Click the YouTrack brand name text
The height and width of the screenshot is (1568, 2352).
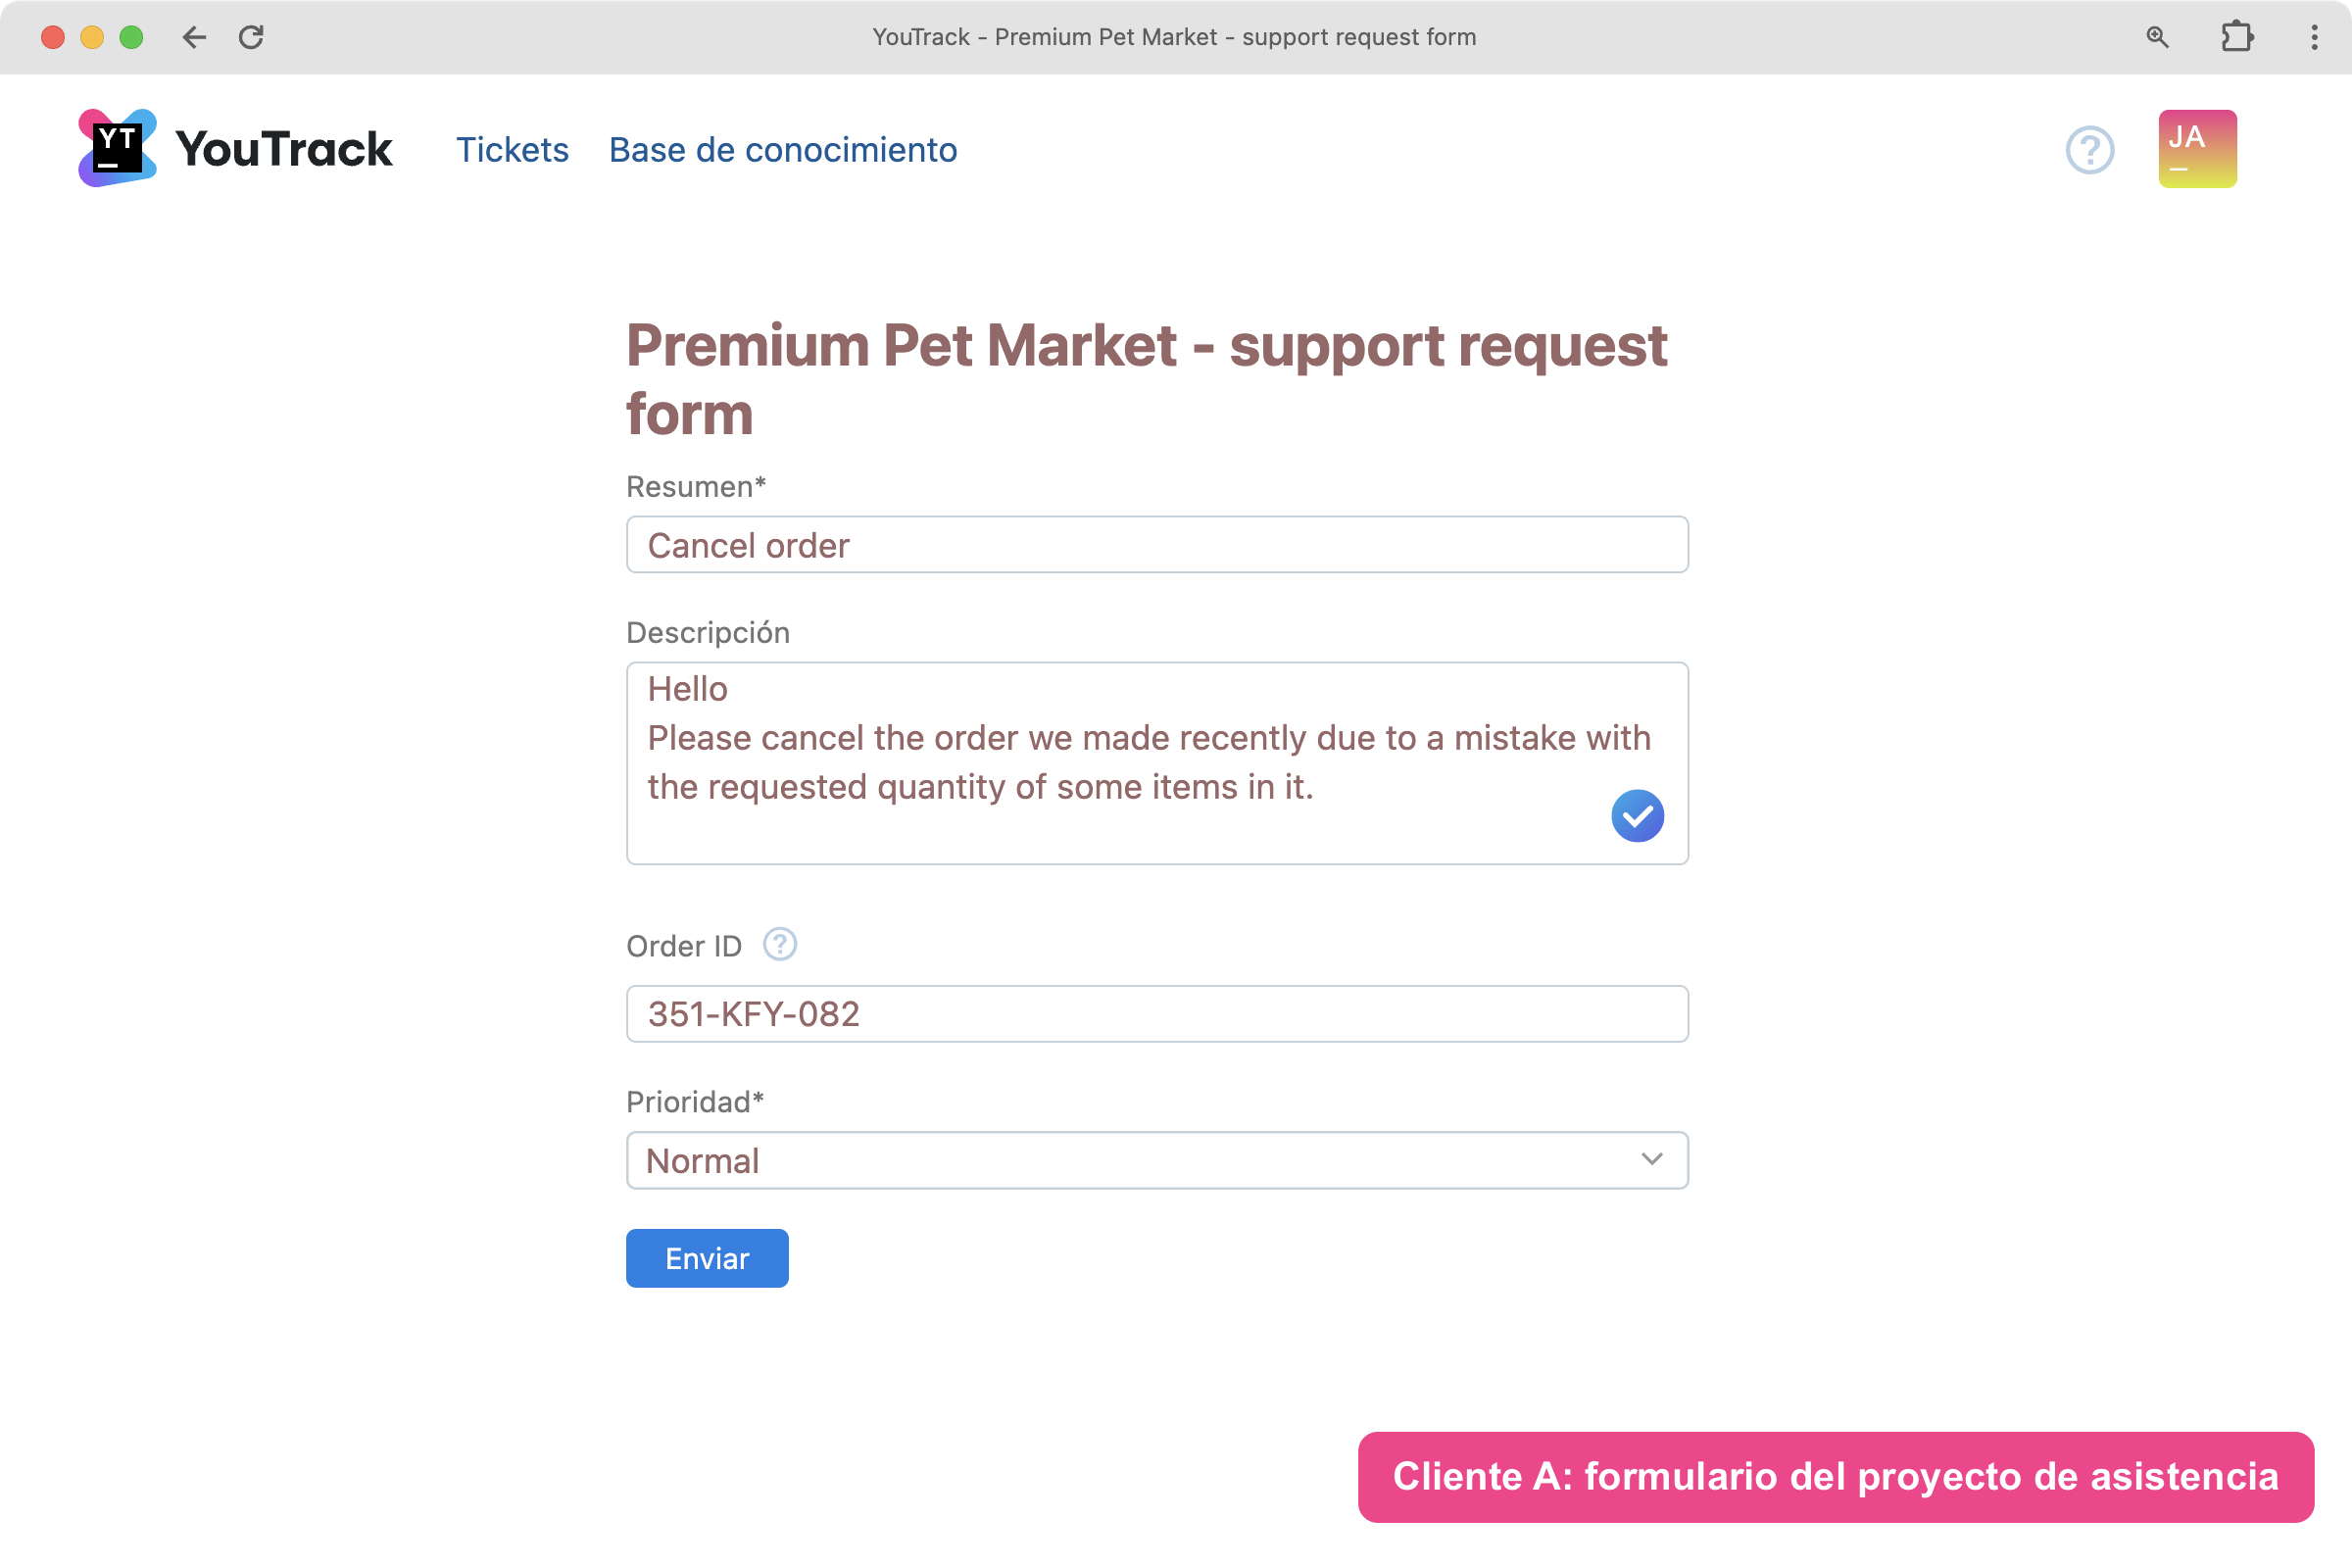pos(284,149)
